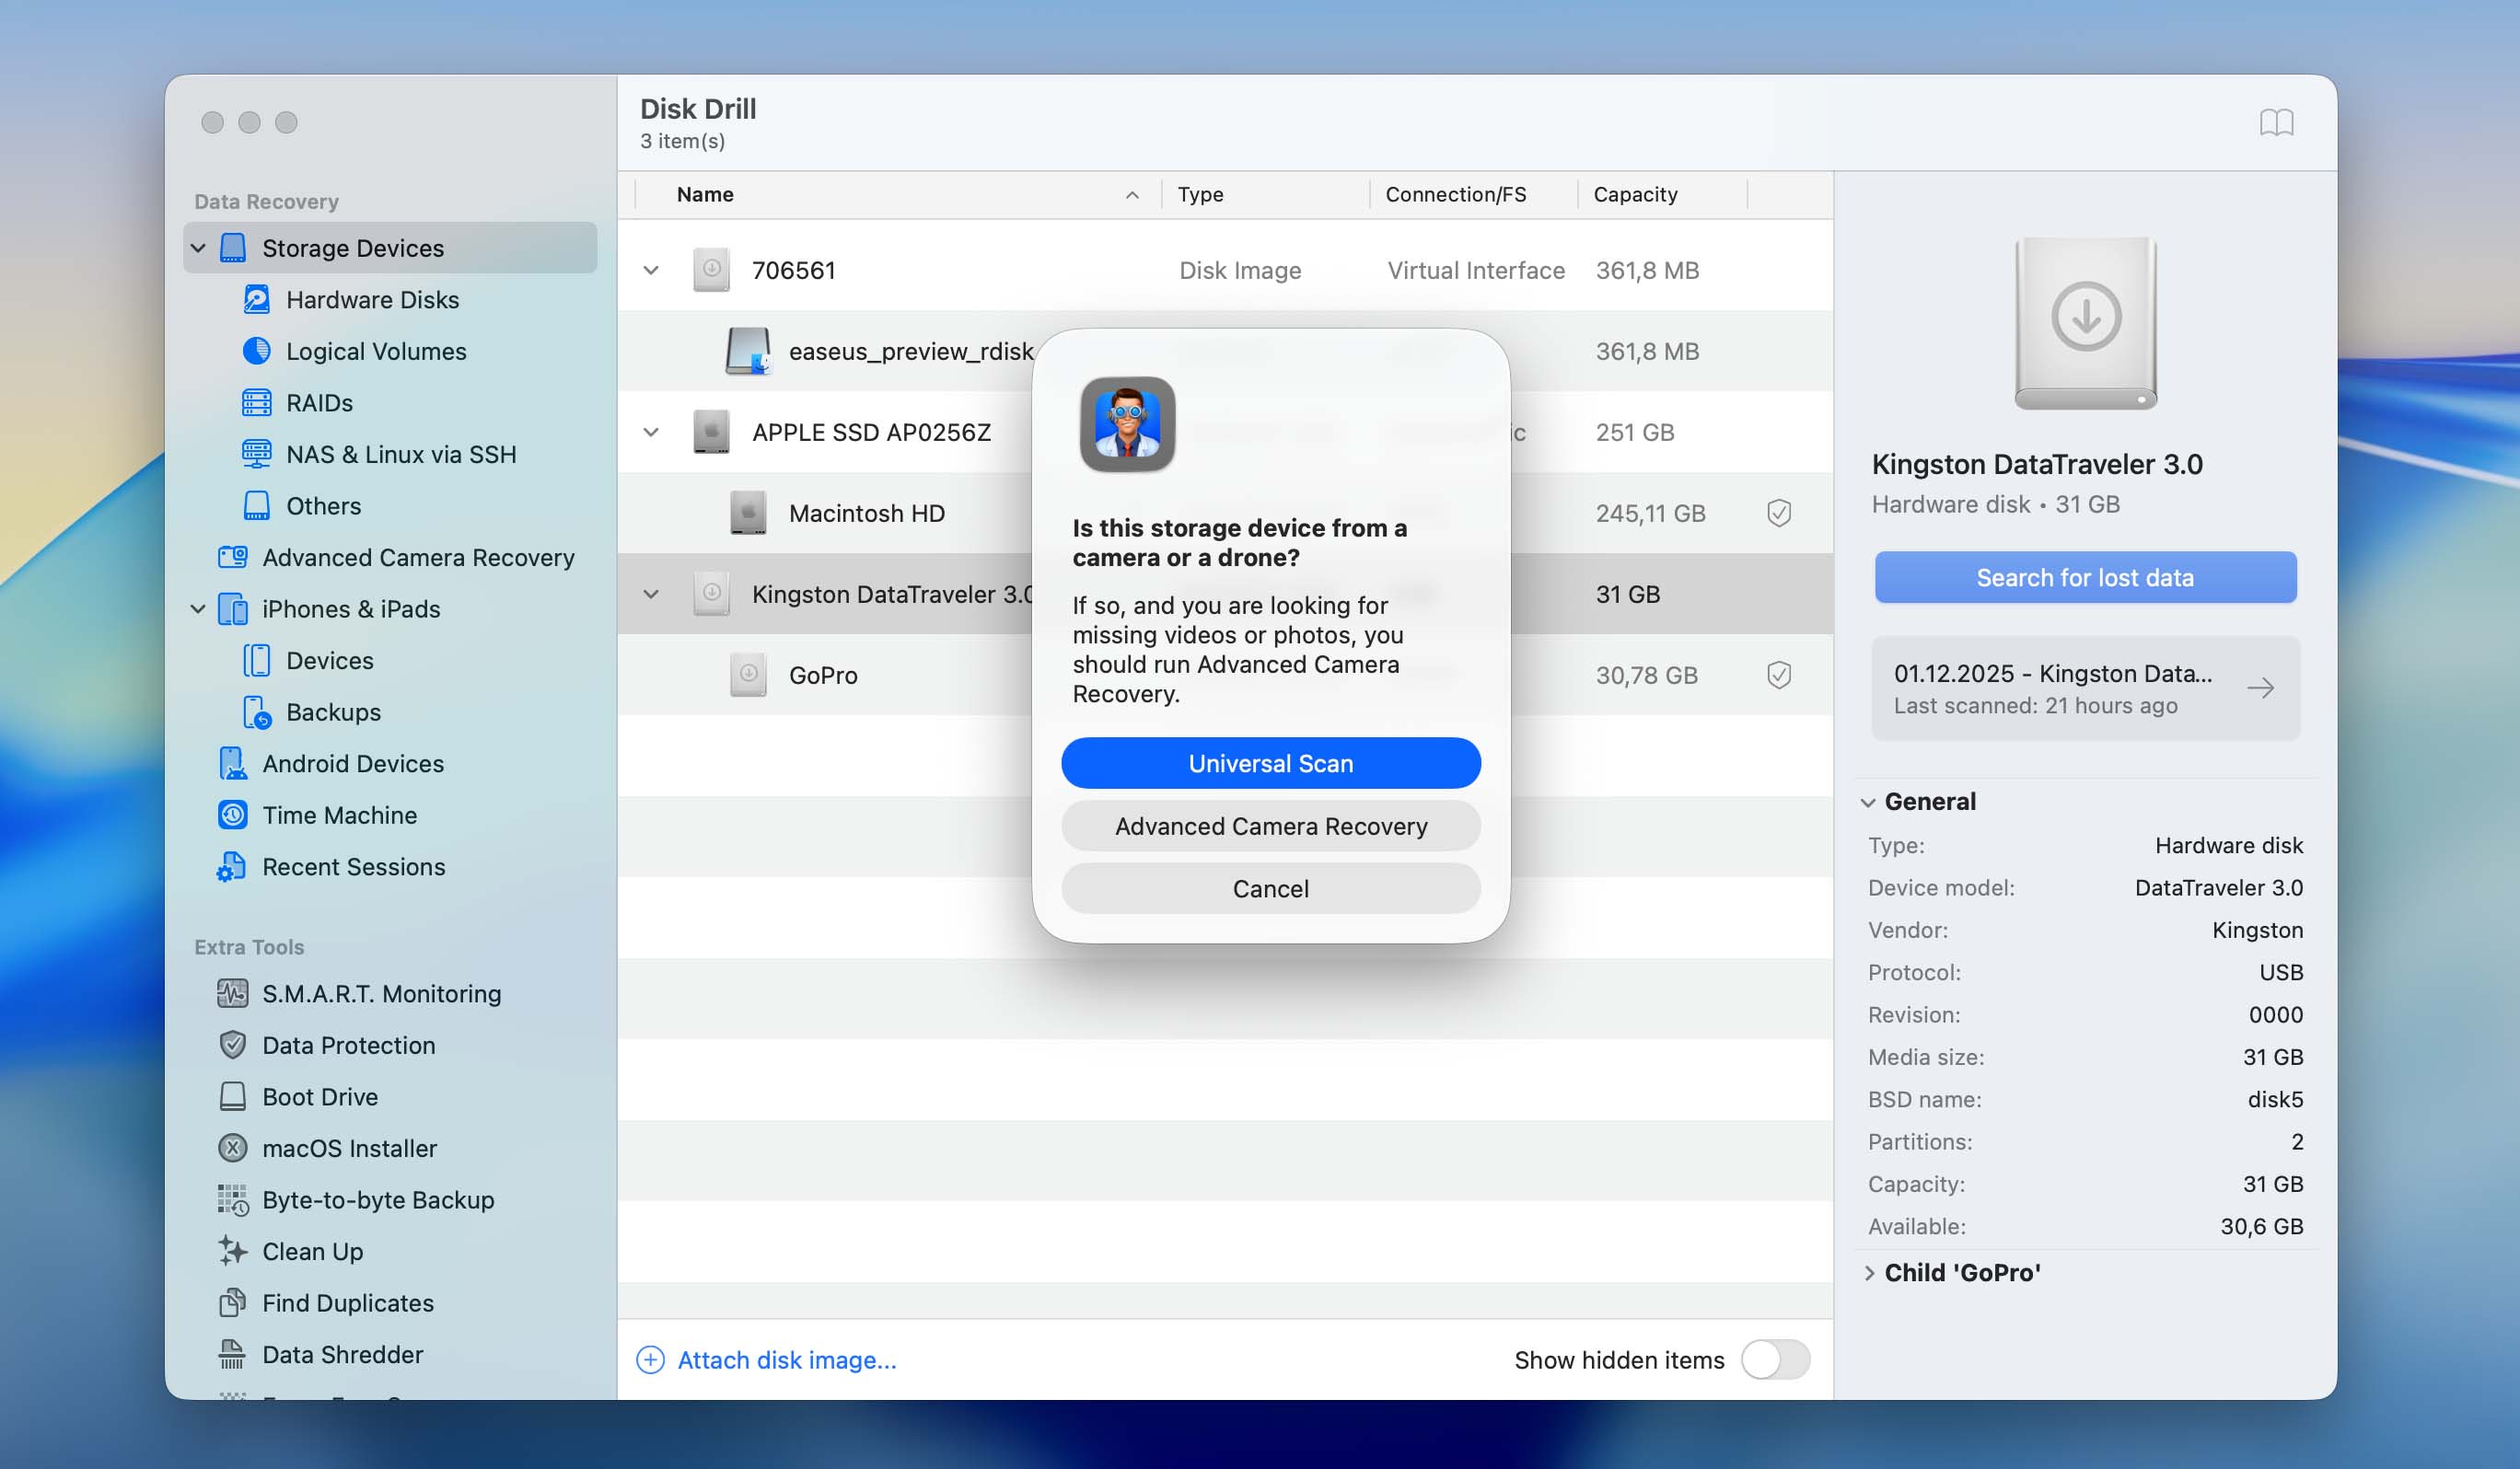The height and width of the screenshot is (1469, 2520).
Task: Expand the Child 'GoPro' section
Action: pos(1869,1272)
